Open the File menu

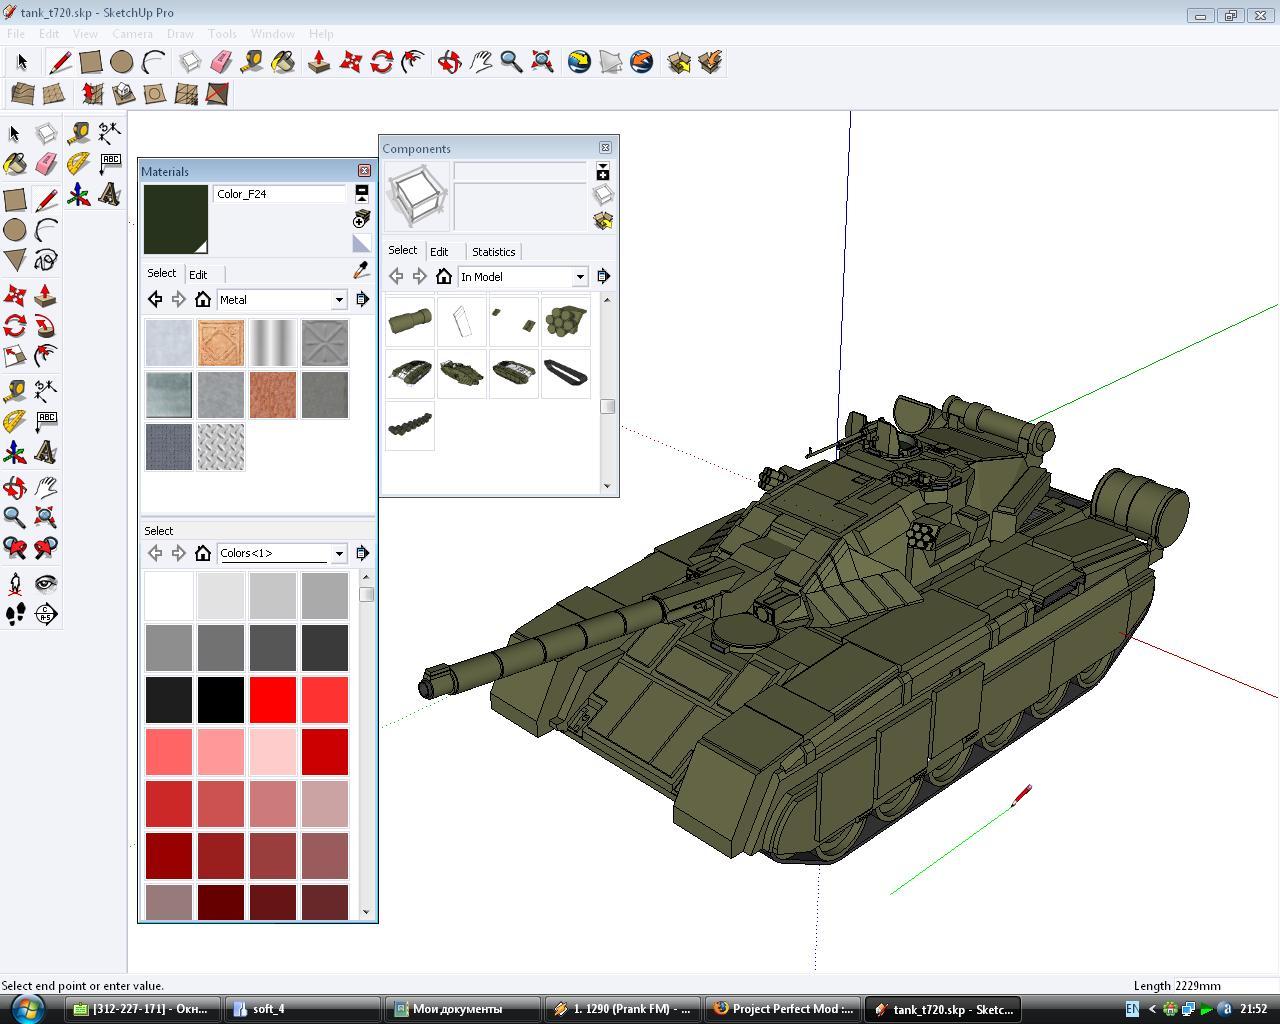(16, 33)
